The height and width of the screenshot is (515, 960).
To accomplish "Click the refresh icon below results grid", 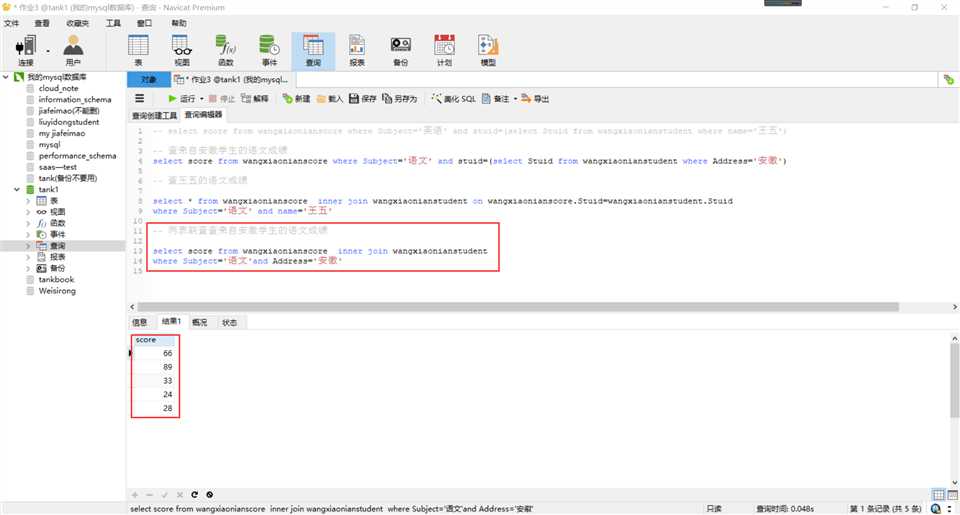I will coord(195,494).
